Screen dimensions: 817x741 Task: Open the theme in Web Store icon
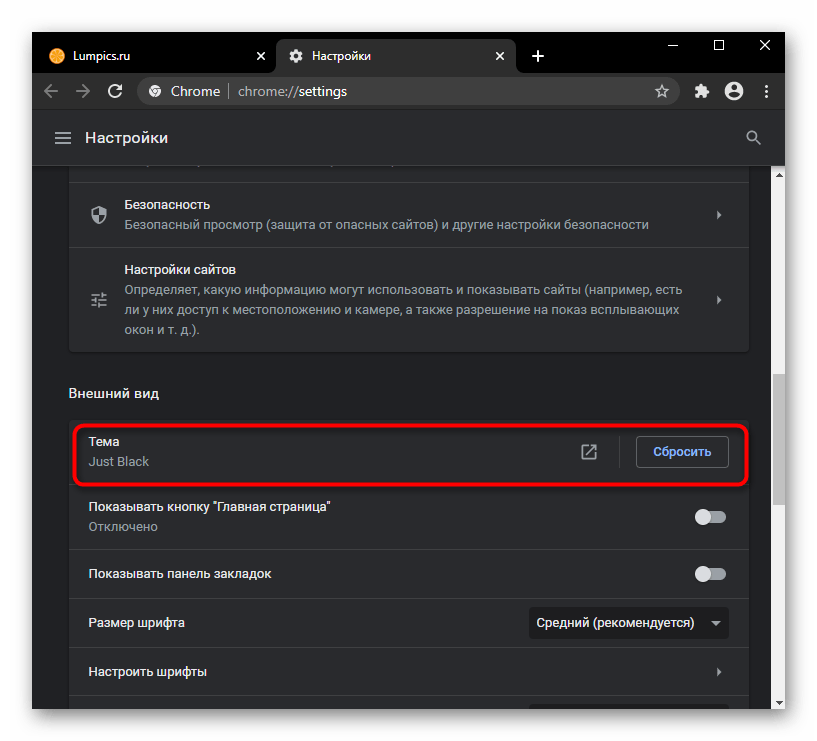589,452
